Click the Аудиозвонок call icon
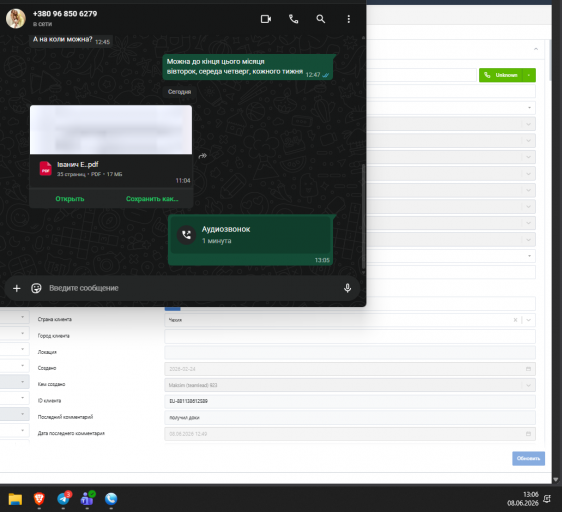Screen dimensions: 562x512 pos(186,234)
